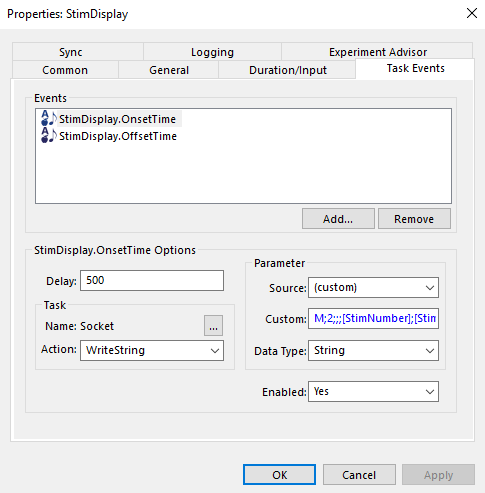Open the General tab
485x493 pixels.
[x=169, y=70]
